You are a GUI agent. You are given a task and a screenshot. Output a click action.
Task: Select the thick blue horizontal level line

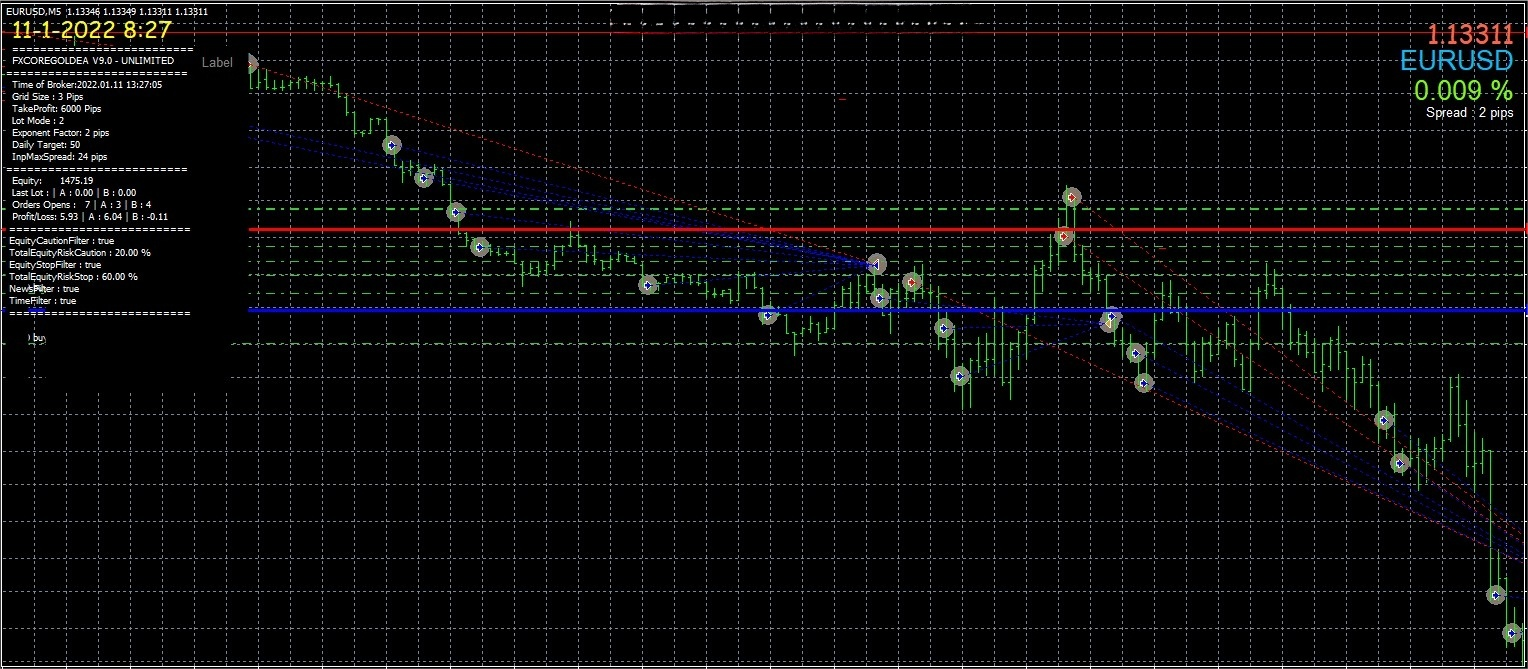click(x=600, y=310)
